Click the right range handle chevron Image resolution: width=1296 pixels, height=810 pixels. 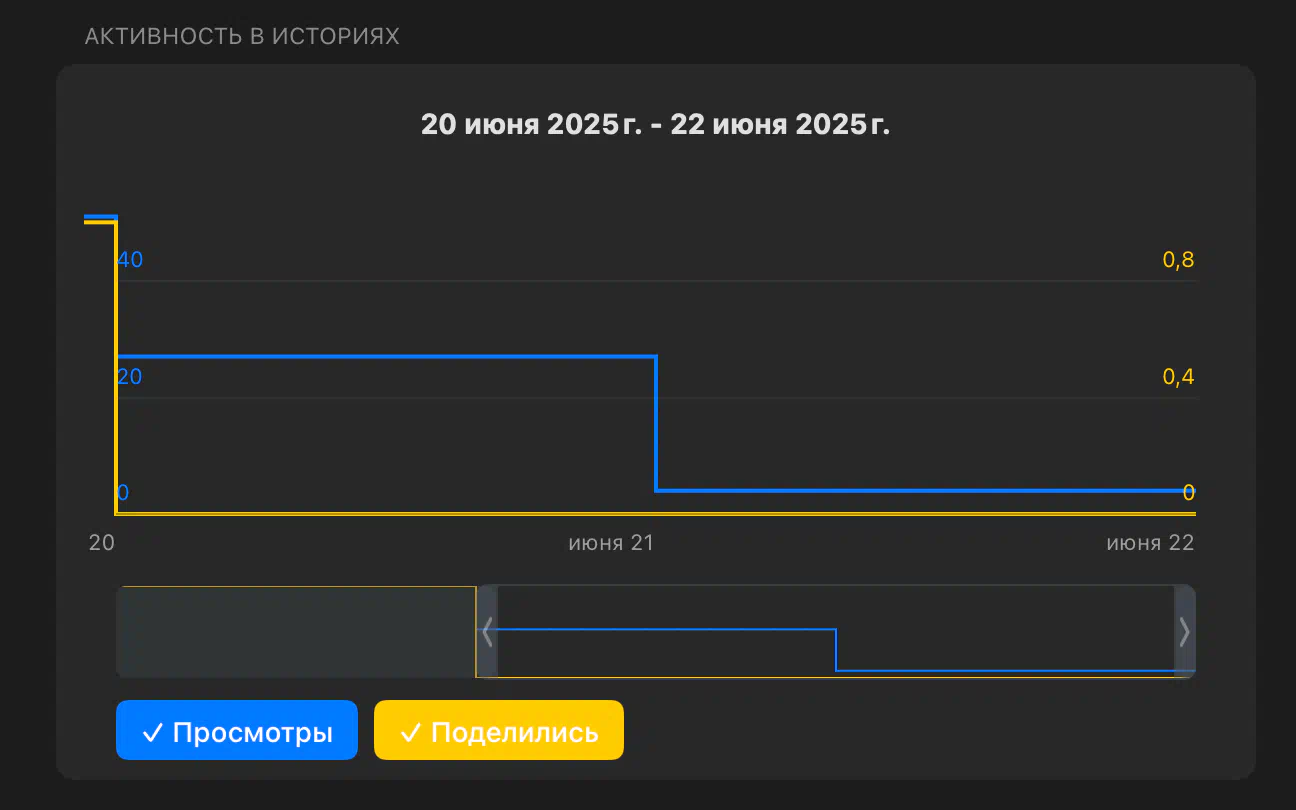pyautogui.click(x=1184, y=632)
